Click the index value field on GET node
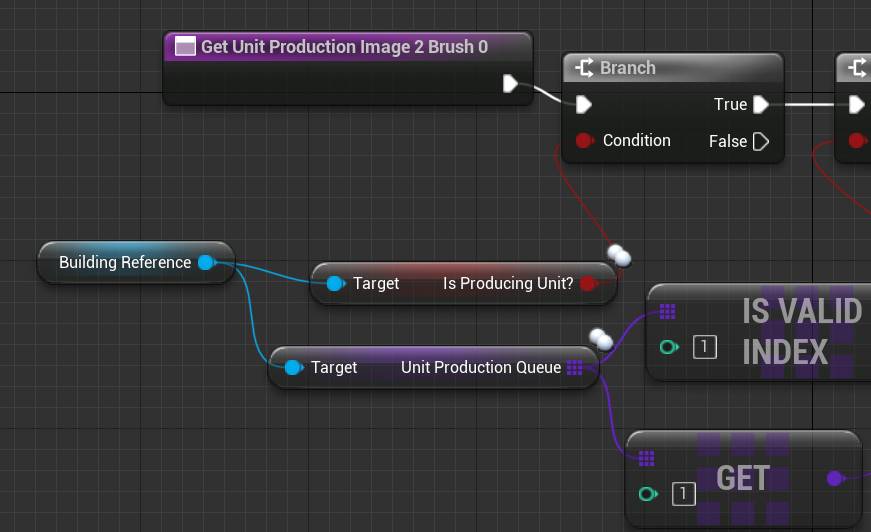 coord(683,493)
